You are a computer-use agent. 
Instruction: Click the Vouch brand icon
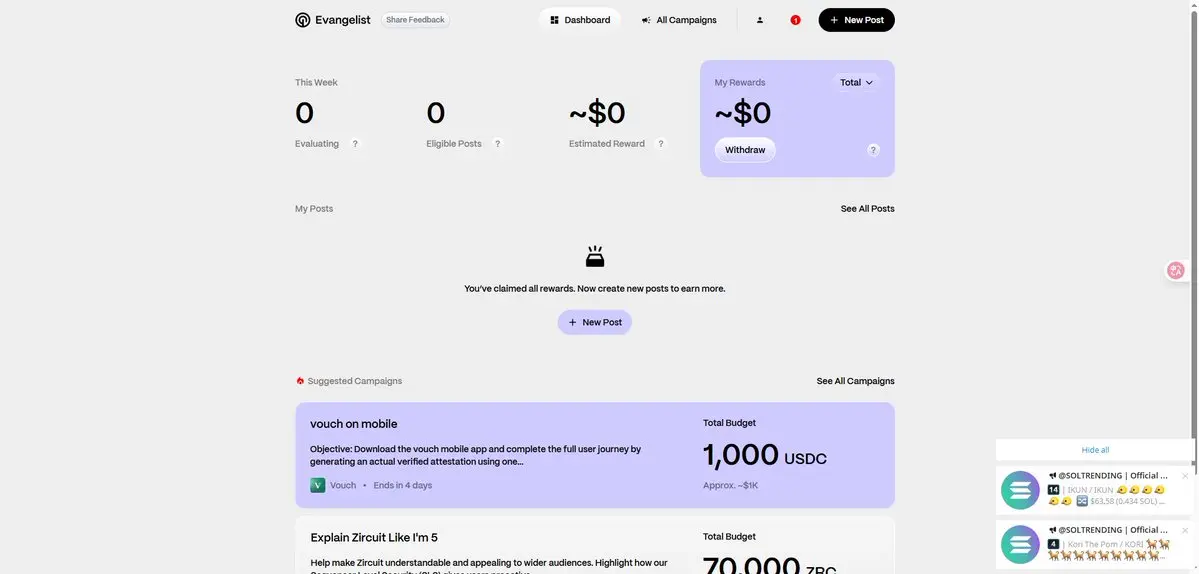coord(317,485)
